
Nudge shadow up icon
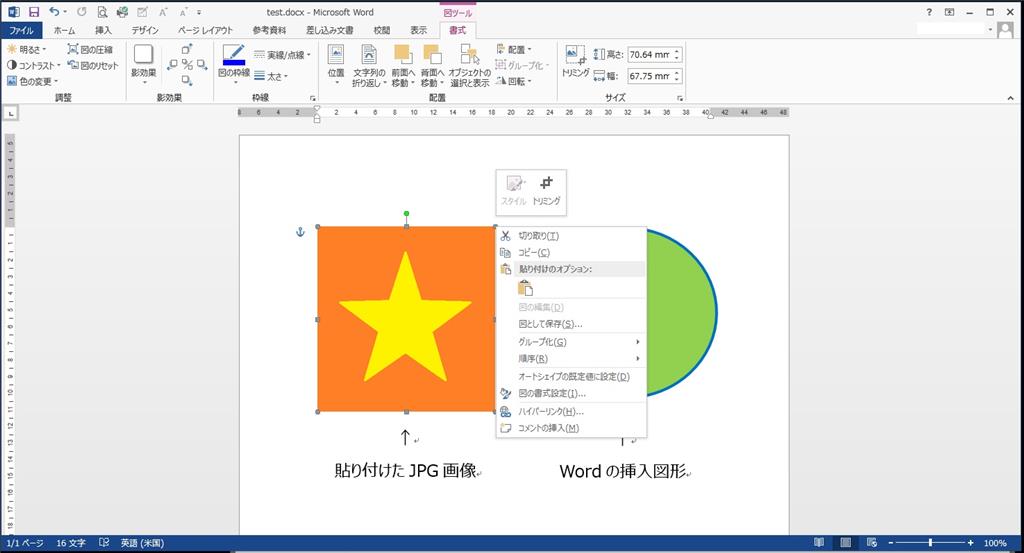[187, 49]
